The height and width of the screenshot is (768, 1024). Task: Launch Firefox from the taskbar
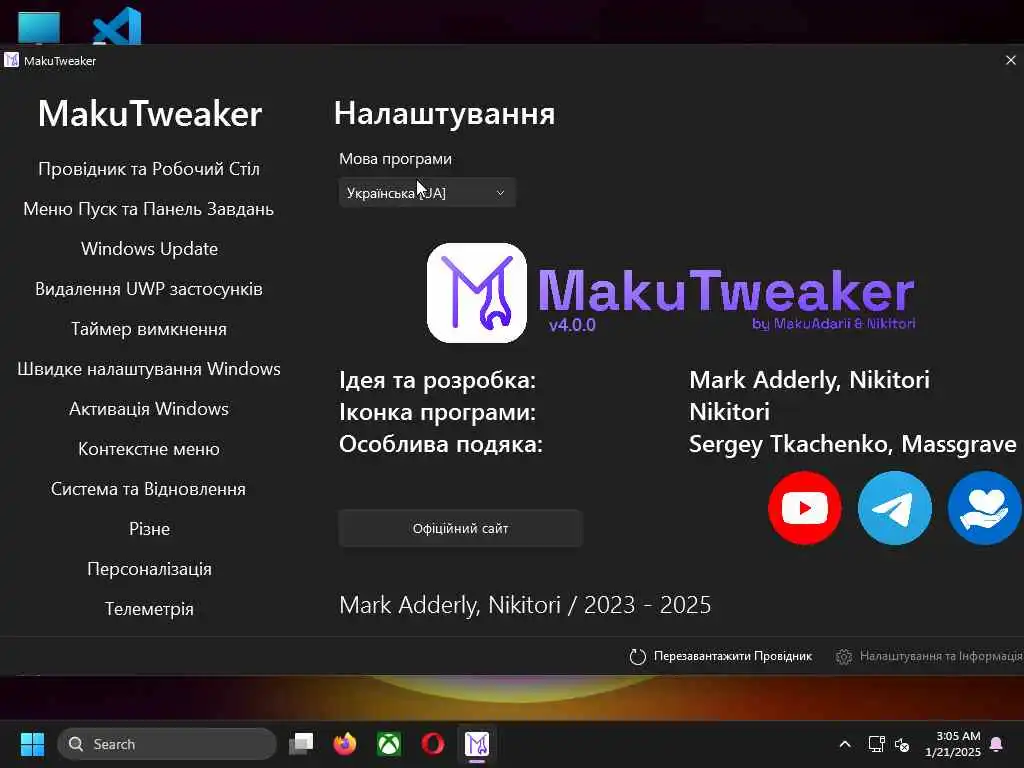point(345,744)
